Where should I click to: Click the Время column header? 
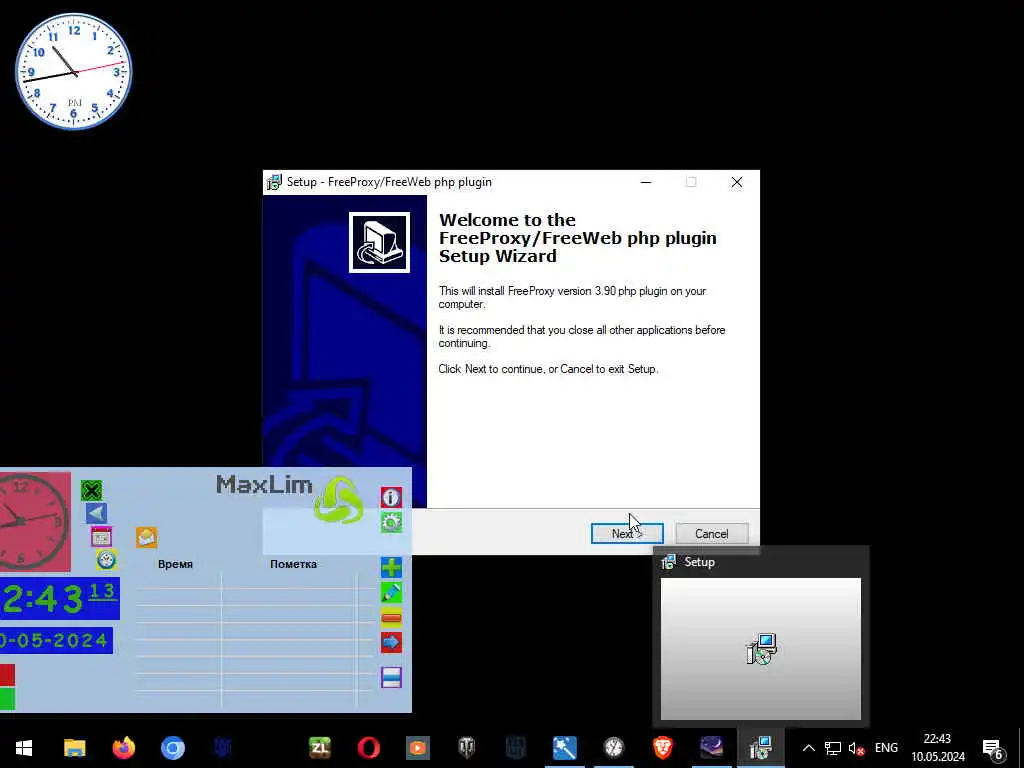(x=175, y=564)
